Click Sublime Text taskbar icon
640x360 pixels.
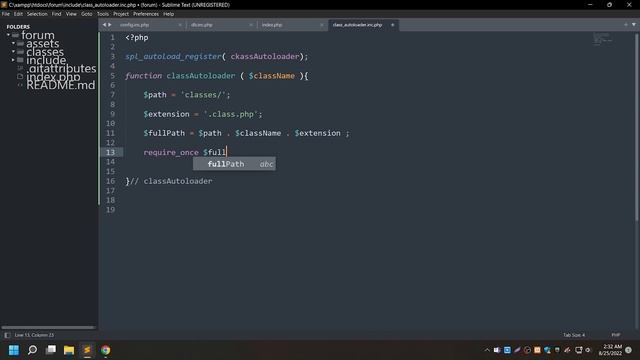[x=87, y=350]
